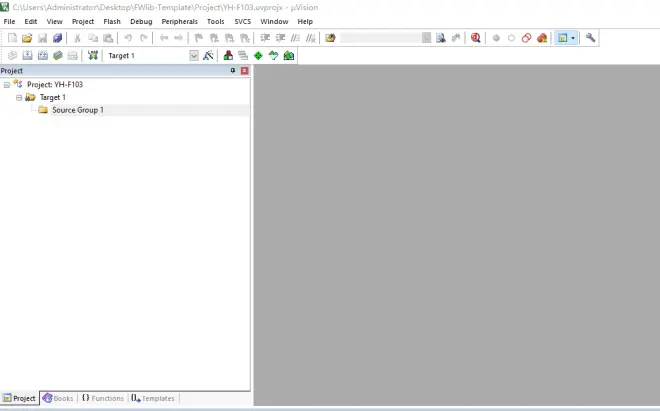Select the Project tab at bottom
The height and width of the screenshot is (411, 660).
pos(19,398)
